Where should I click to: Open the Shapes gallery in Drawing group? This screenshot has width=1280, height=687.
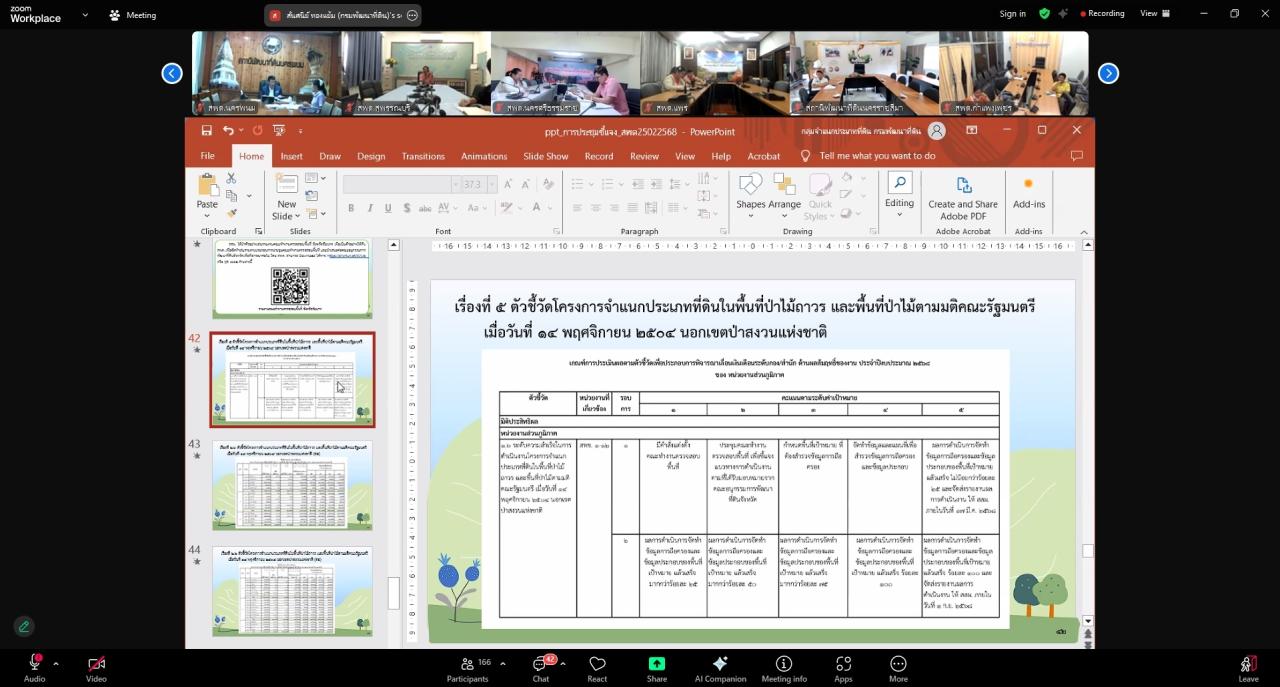pos(750,192)
